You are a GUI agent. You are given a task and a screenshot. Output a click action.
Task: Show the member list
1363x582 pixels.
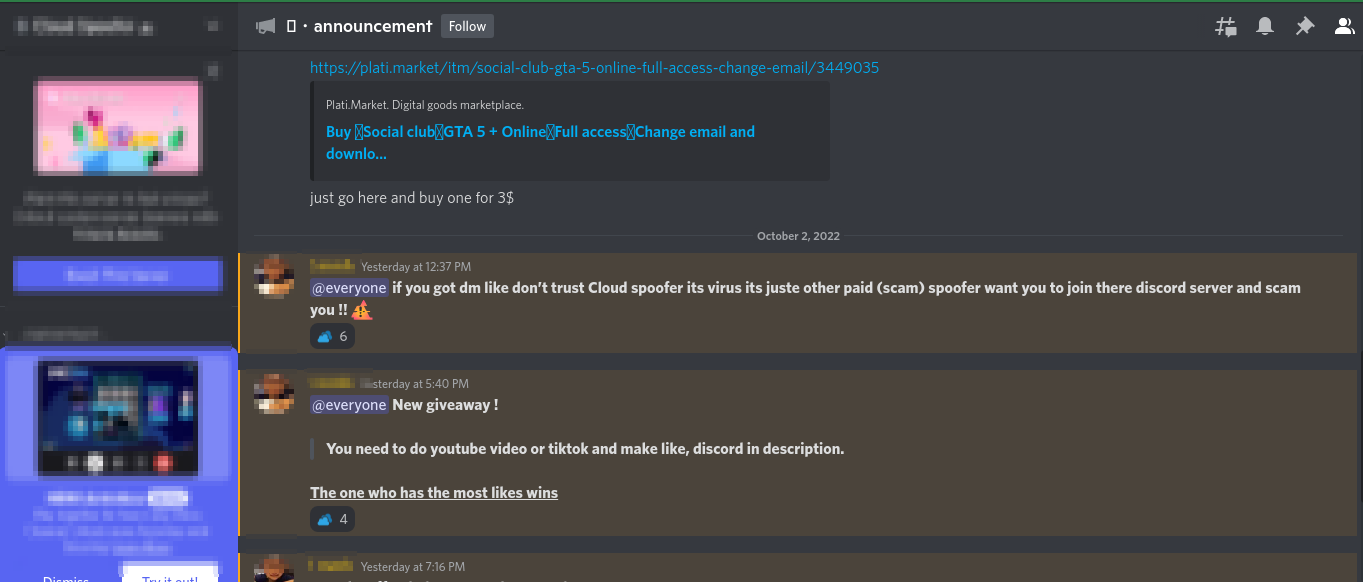1344,26
